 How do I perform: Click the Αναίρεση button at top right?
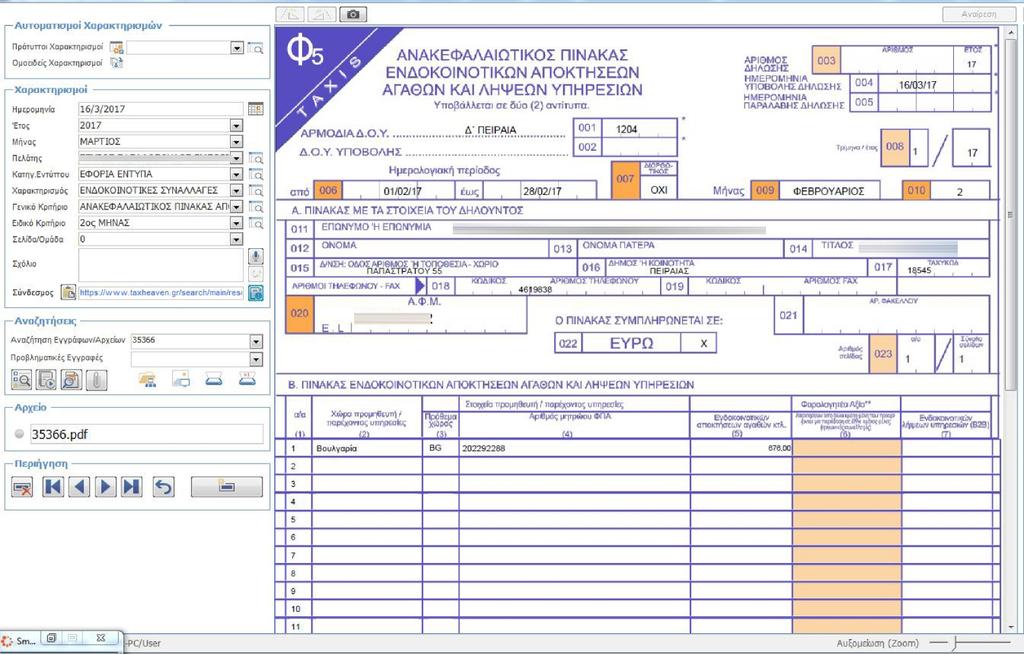(979, 14)
